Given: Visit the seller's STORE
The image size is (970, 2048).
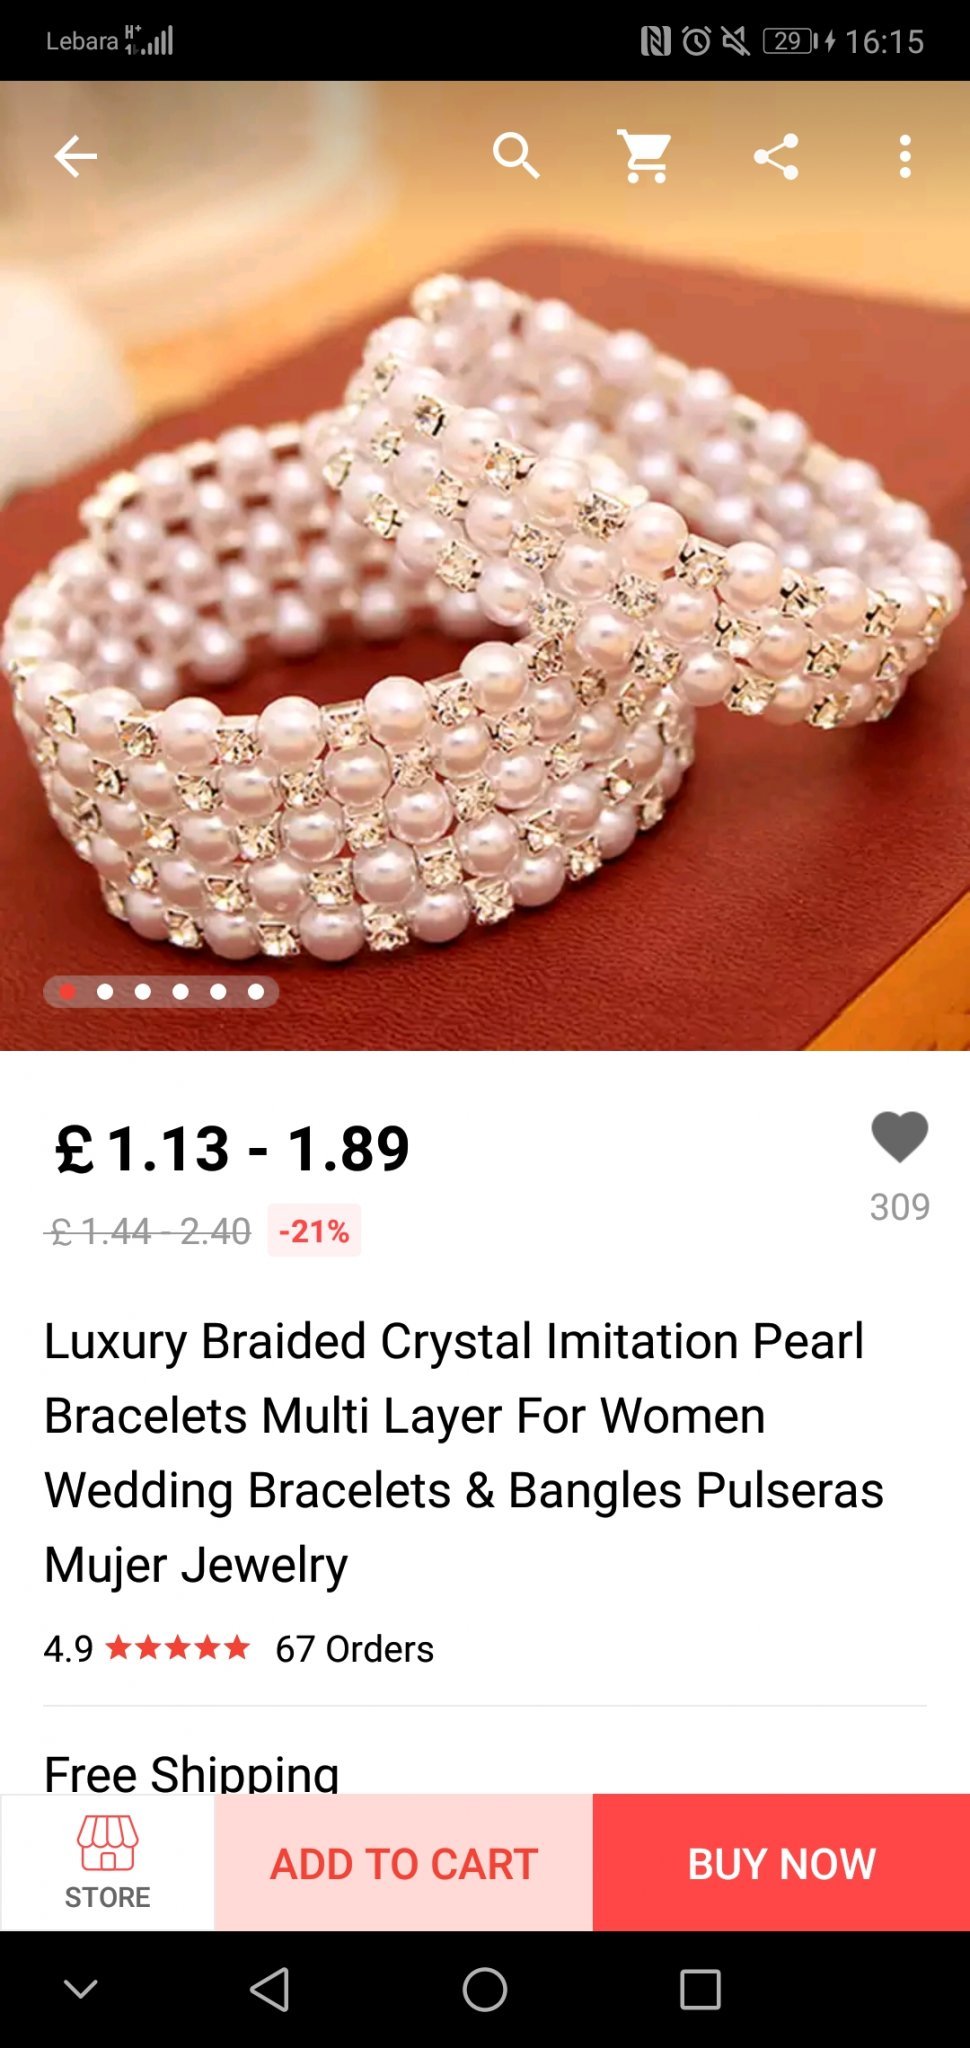Looking at the screenshot, I should pyautogui.click(x=108, y=1862).
